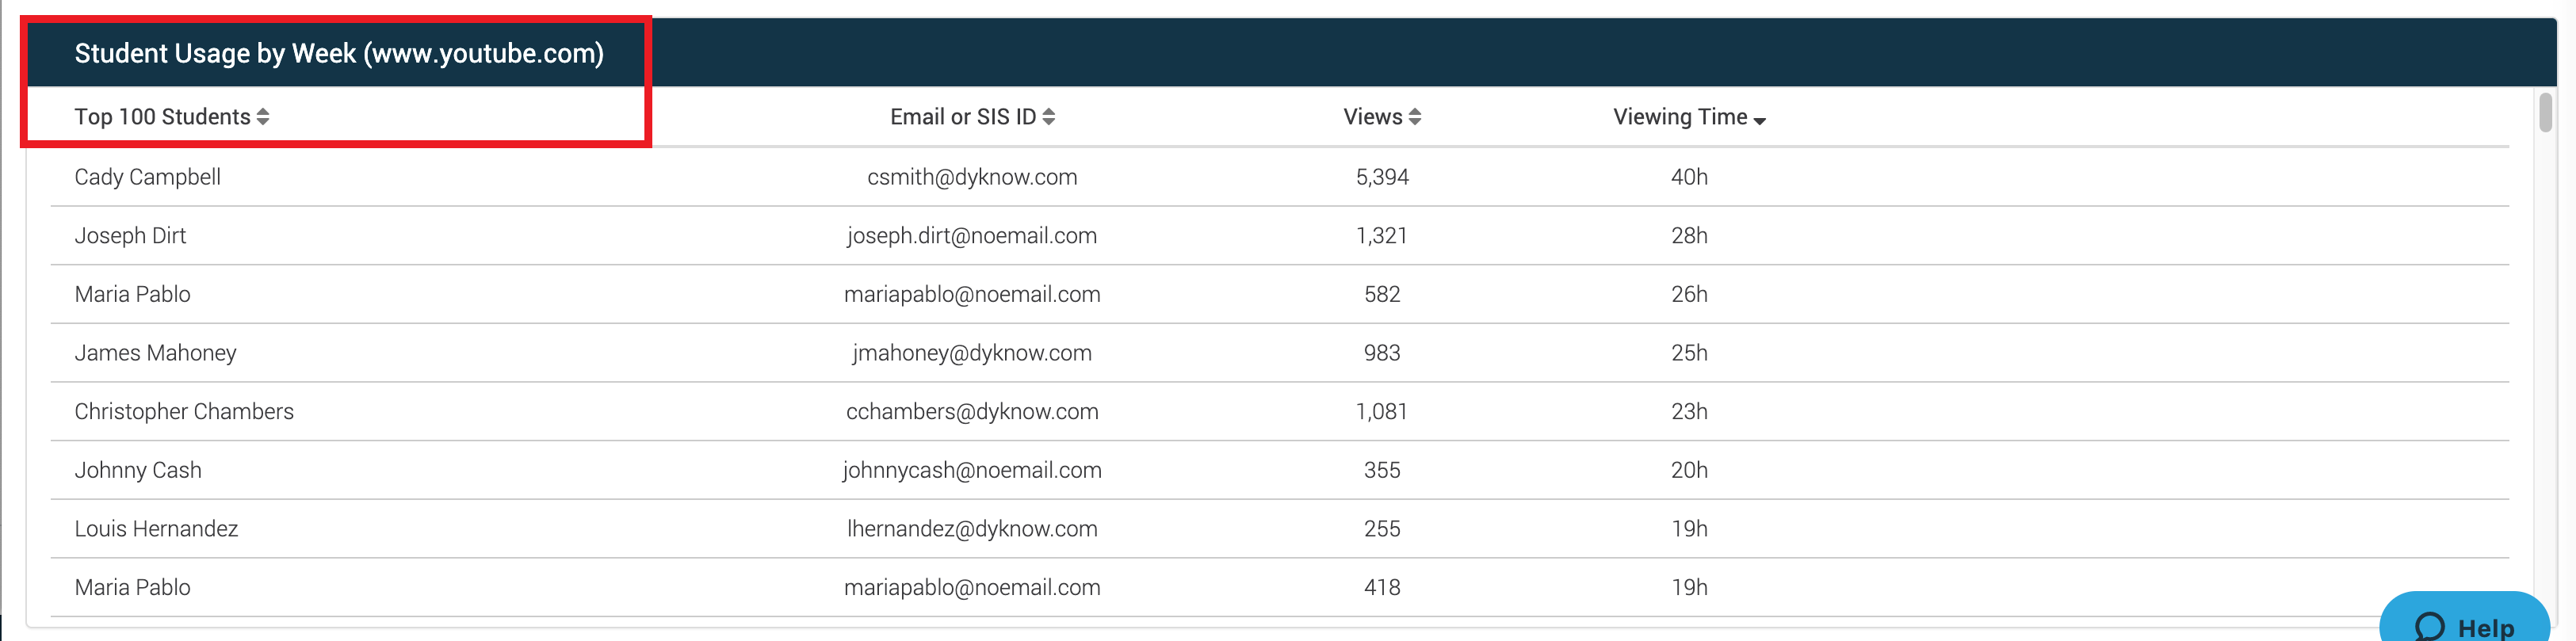Click the email csmith@dyknow.com
The image size is (2576, 641).
[x=972, y=177]
